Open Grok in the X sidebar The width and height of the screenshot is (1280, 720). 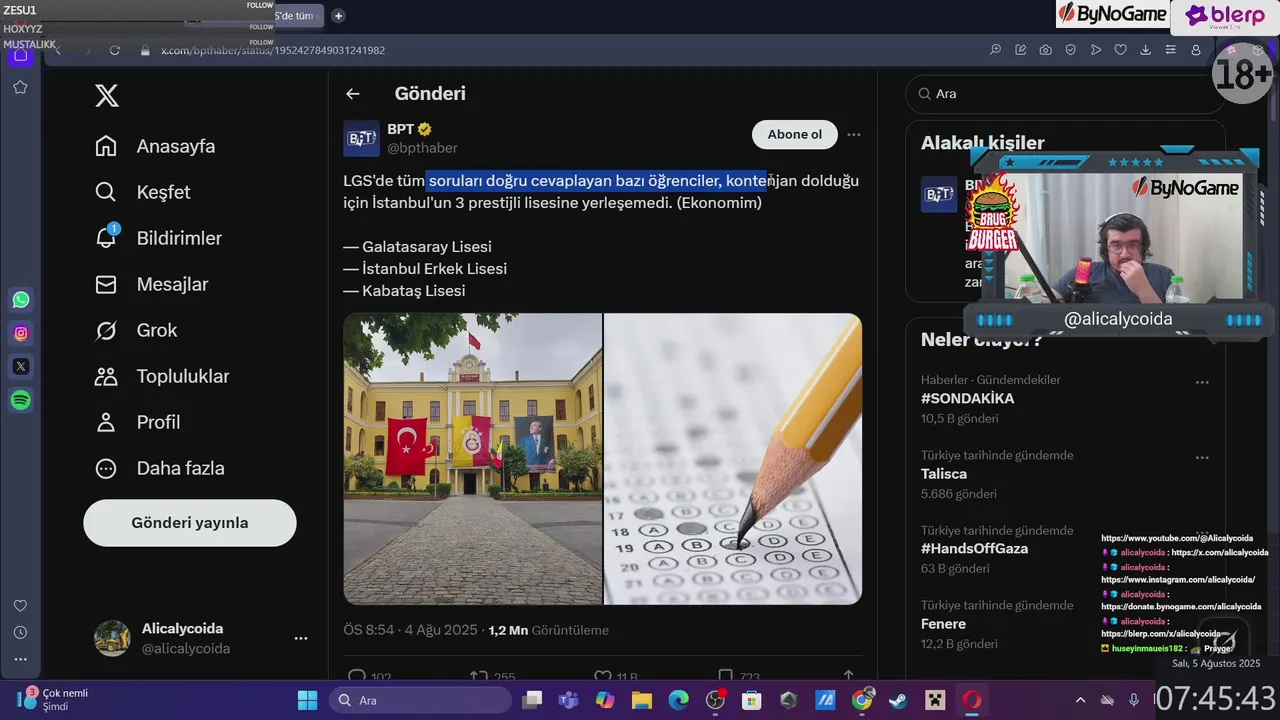click(136, 330)
